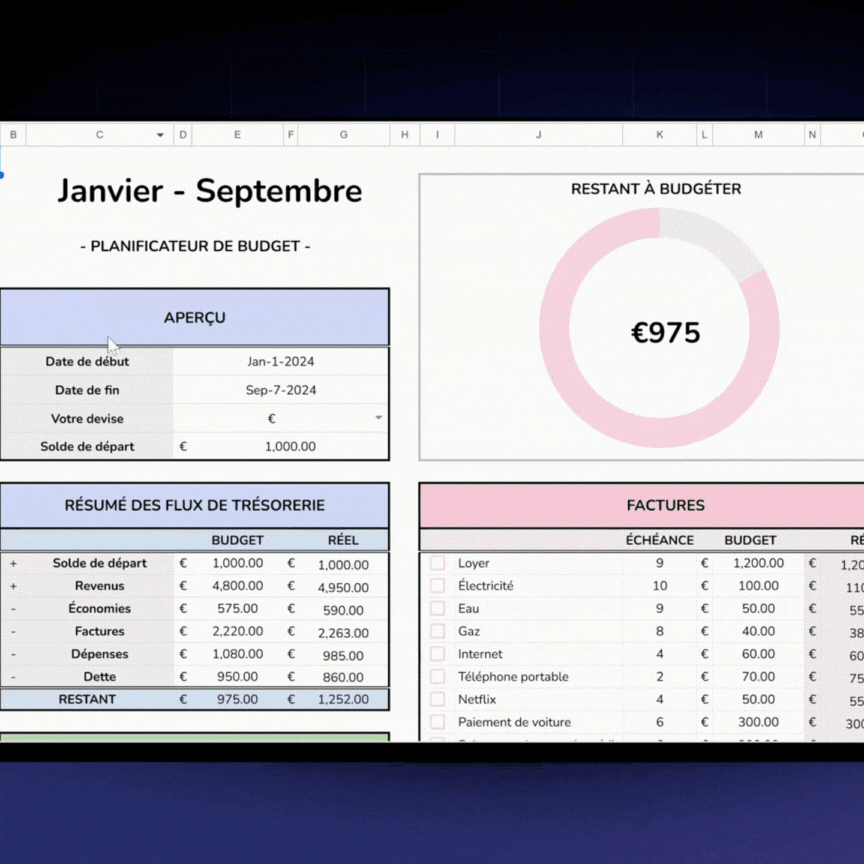The width and height of the screenshot is (864, 864).
Task: Toggle the Netflix paid checkbox
Action: 437,699
